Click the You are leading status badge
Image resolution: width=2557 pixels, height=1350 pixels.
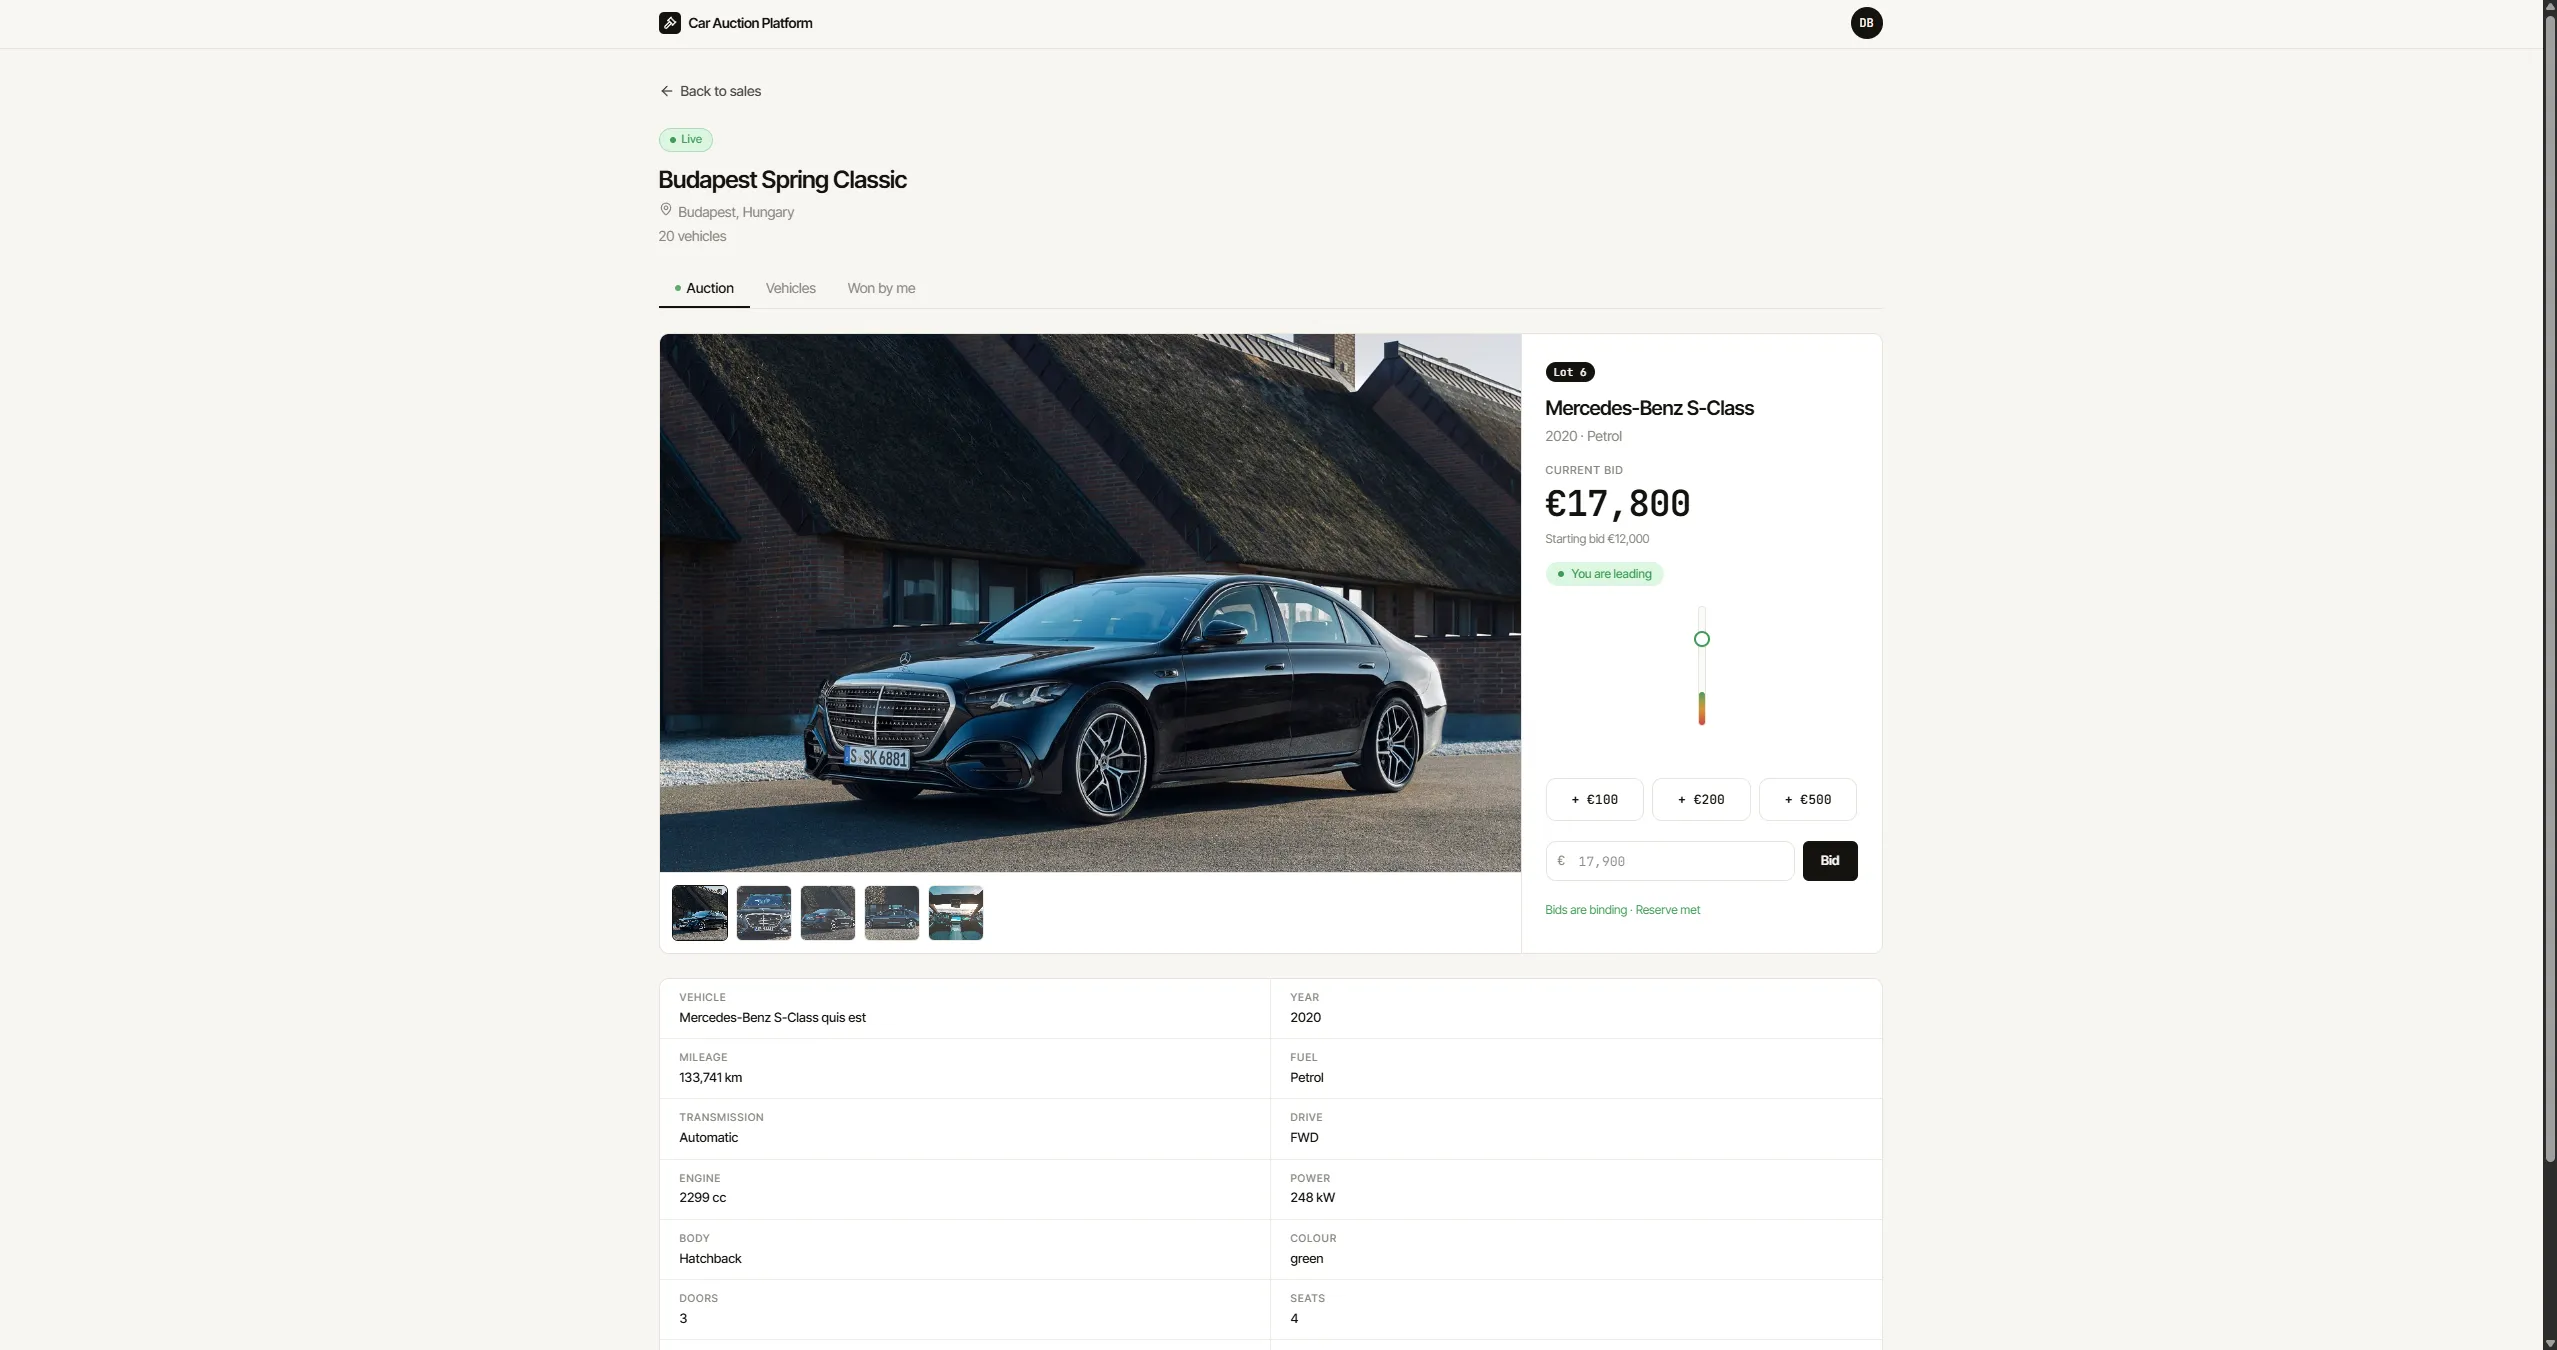(1604, 574)
